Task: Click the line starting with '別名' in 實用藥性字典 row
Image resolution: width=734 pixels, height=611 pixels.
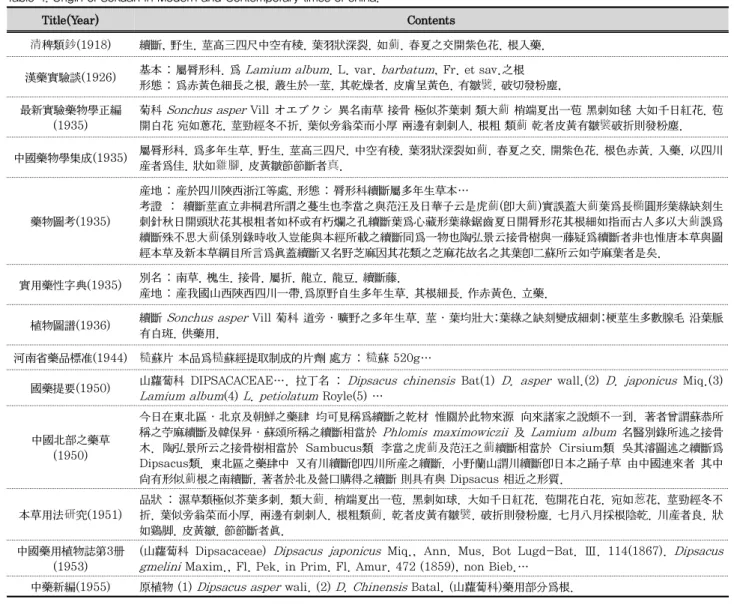Action: coord(270,278)
